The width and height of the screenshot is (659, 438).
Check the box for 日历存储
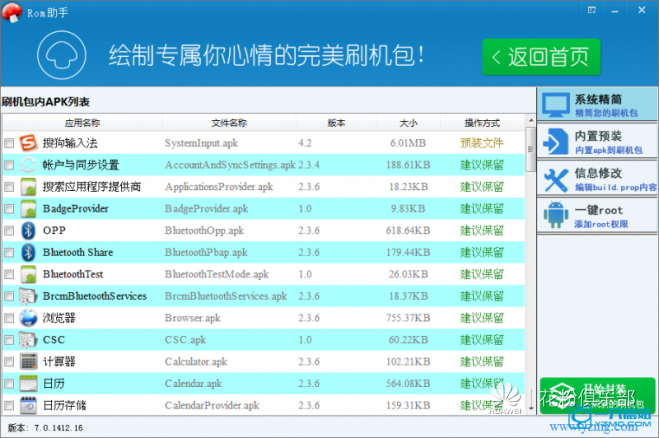(x=9, y=406)
